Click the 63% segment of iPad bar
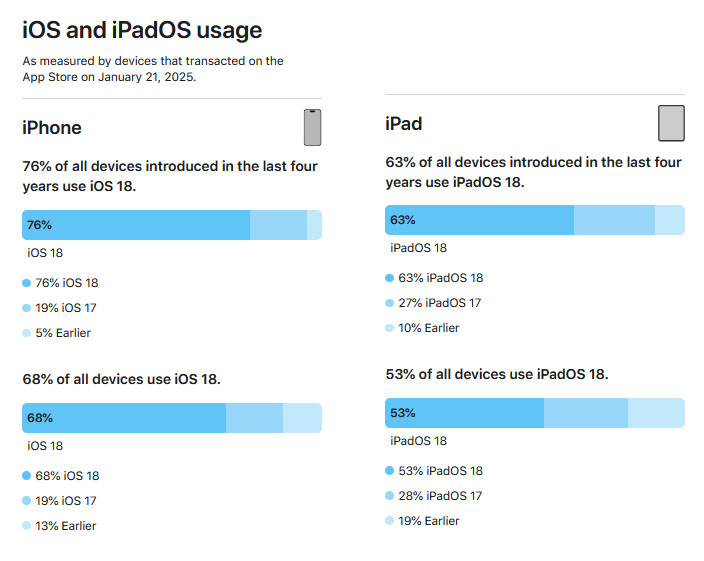704x561 pixels. (480, 220)
